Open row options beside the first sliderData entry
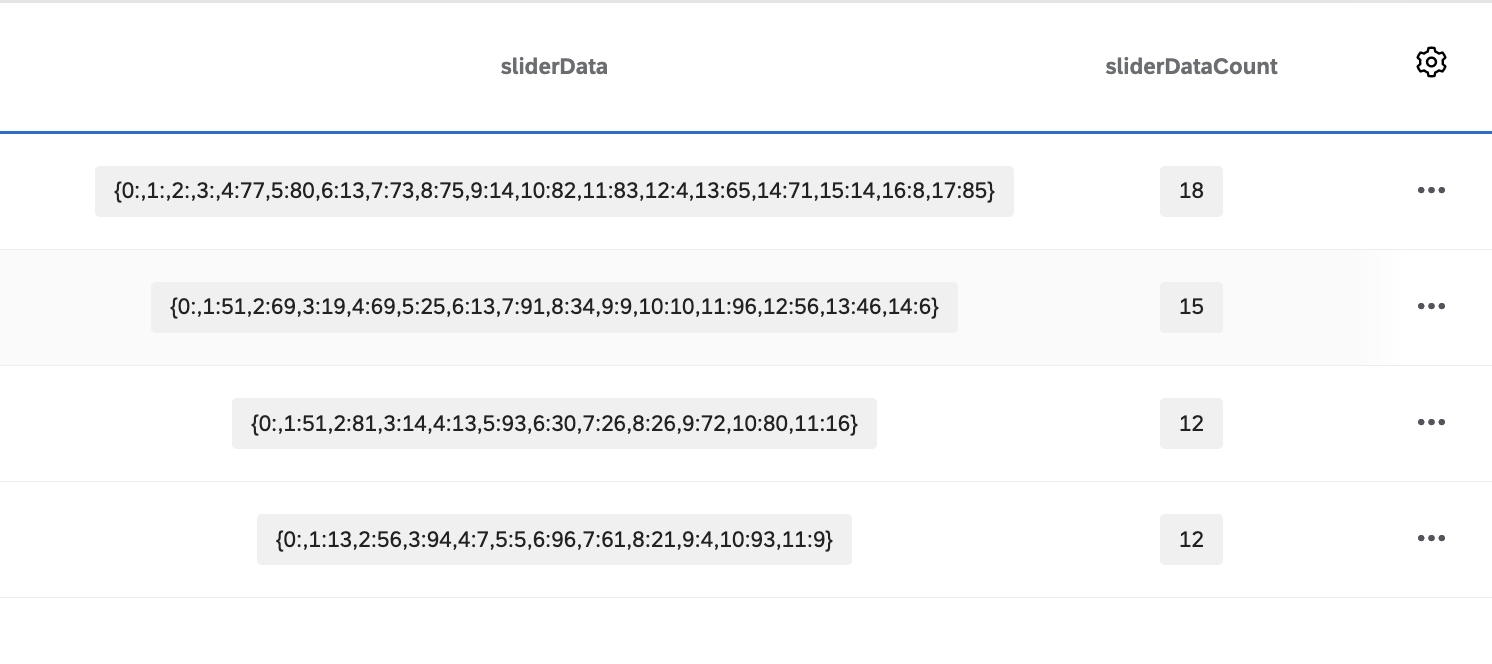The height and width of the screenshot is (664, 1492). (x=1431, y=190)
